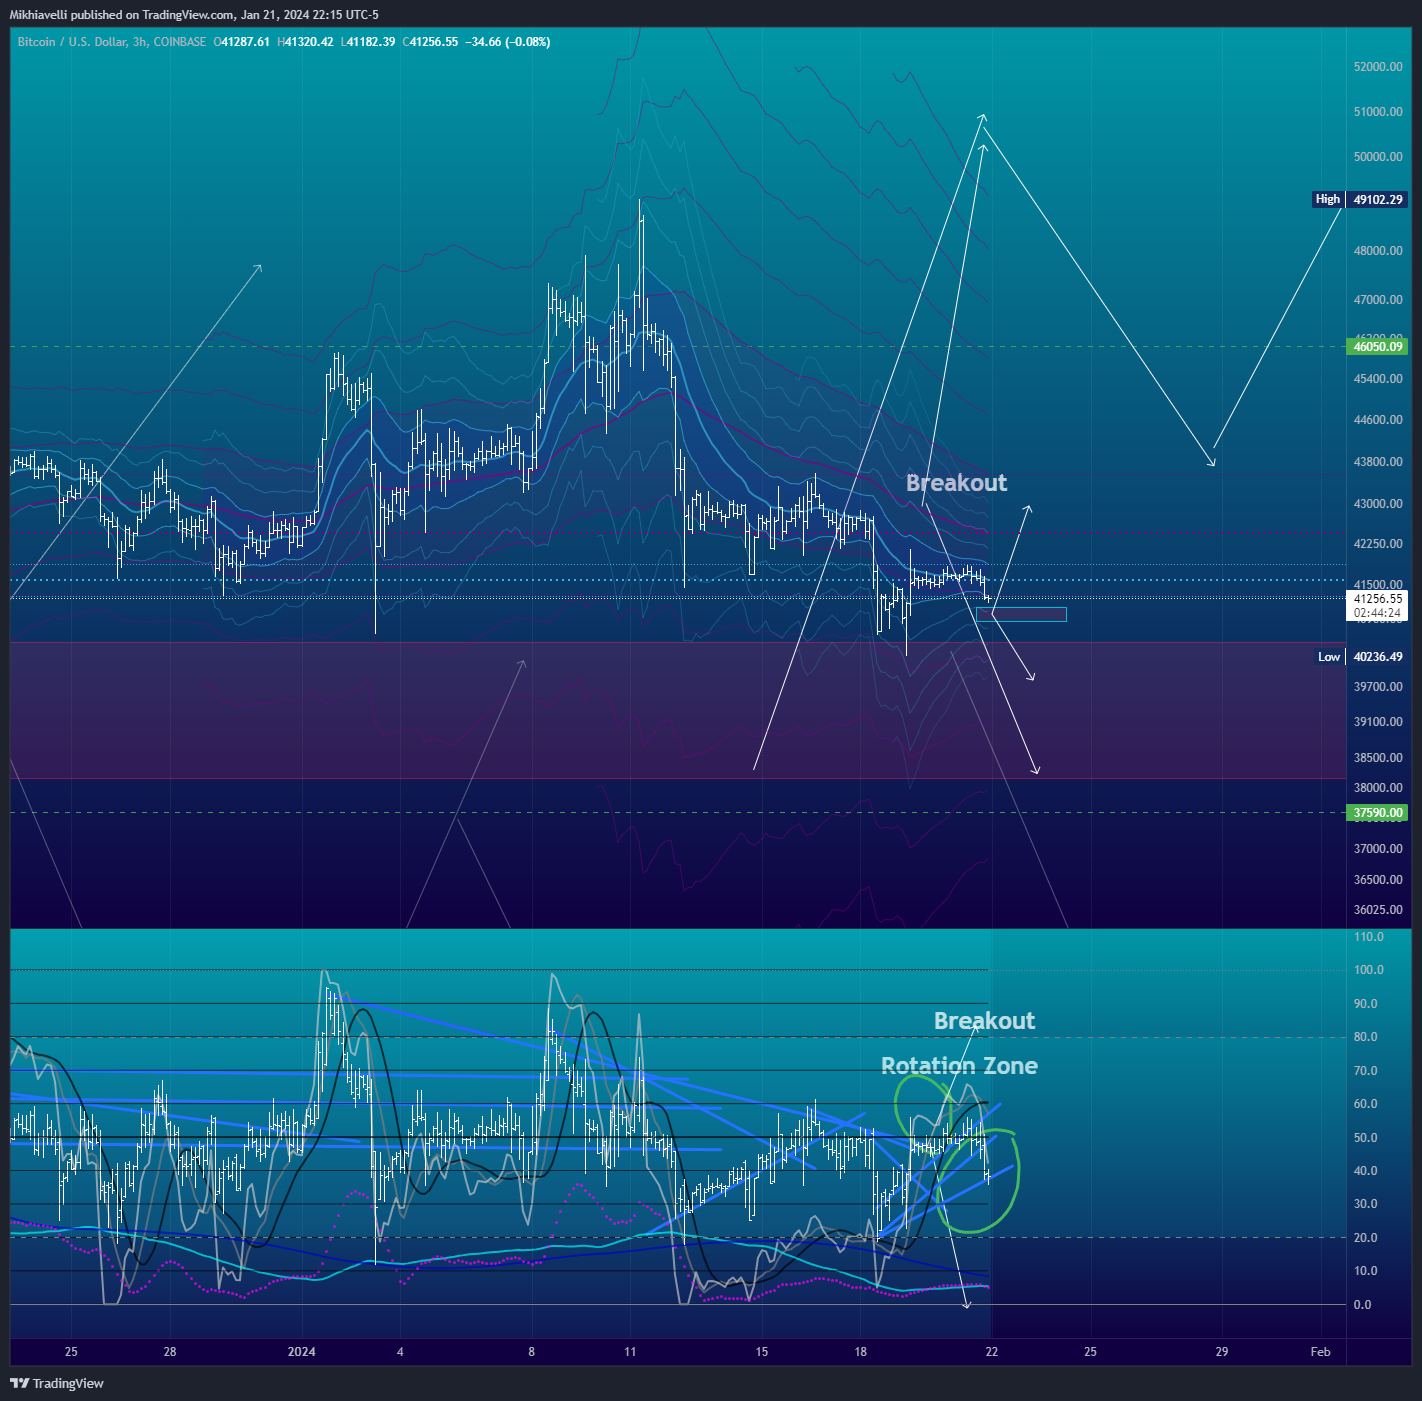Click the 20.0 oscillator scale label
The height and width of the screenshot is (1401, 1422).
point(1365,1238)
